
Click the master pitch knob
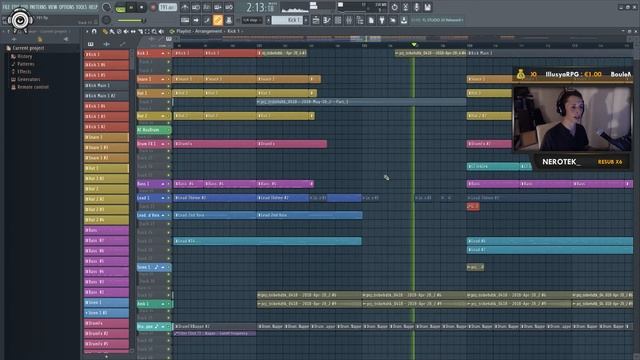pos(107,20)
